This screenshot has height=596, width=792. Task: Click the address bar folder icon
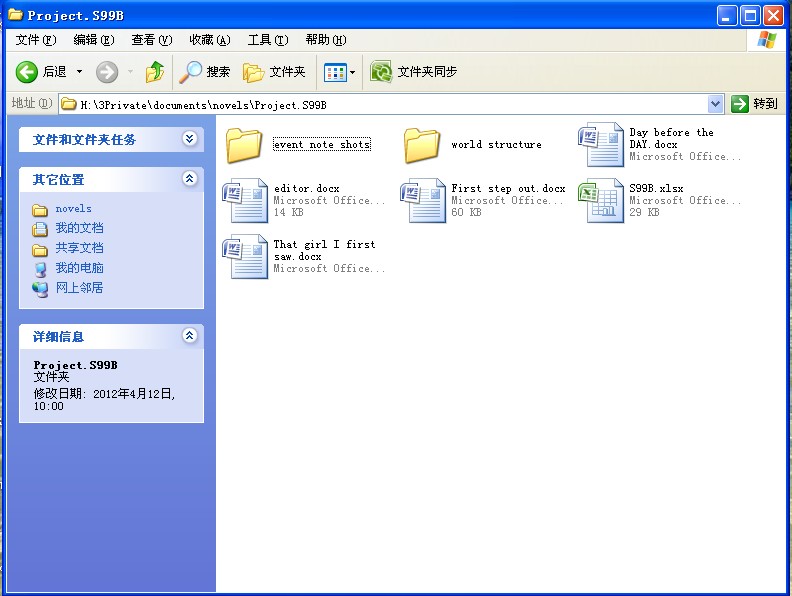click(69, 105)
